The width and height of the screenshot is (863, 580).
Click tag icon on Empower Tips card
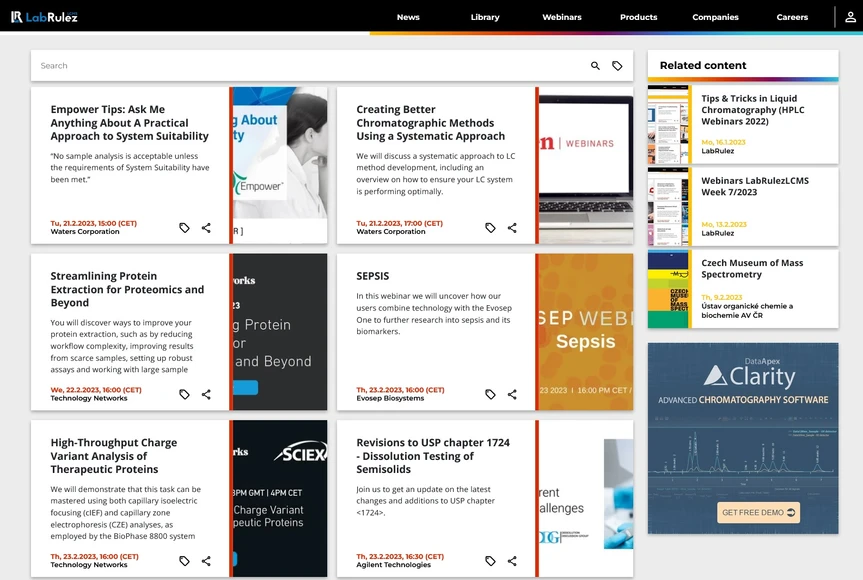coord(184,228)
